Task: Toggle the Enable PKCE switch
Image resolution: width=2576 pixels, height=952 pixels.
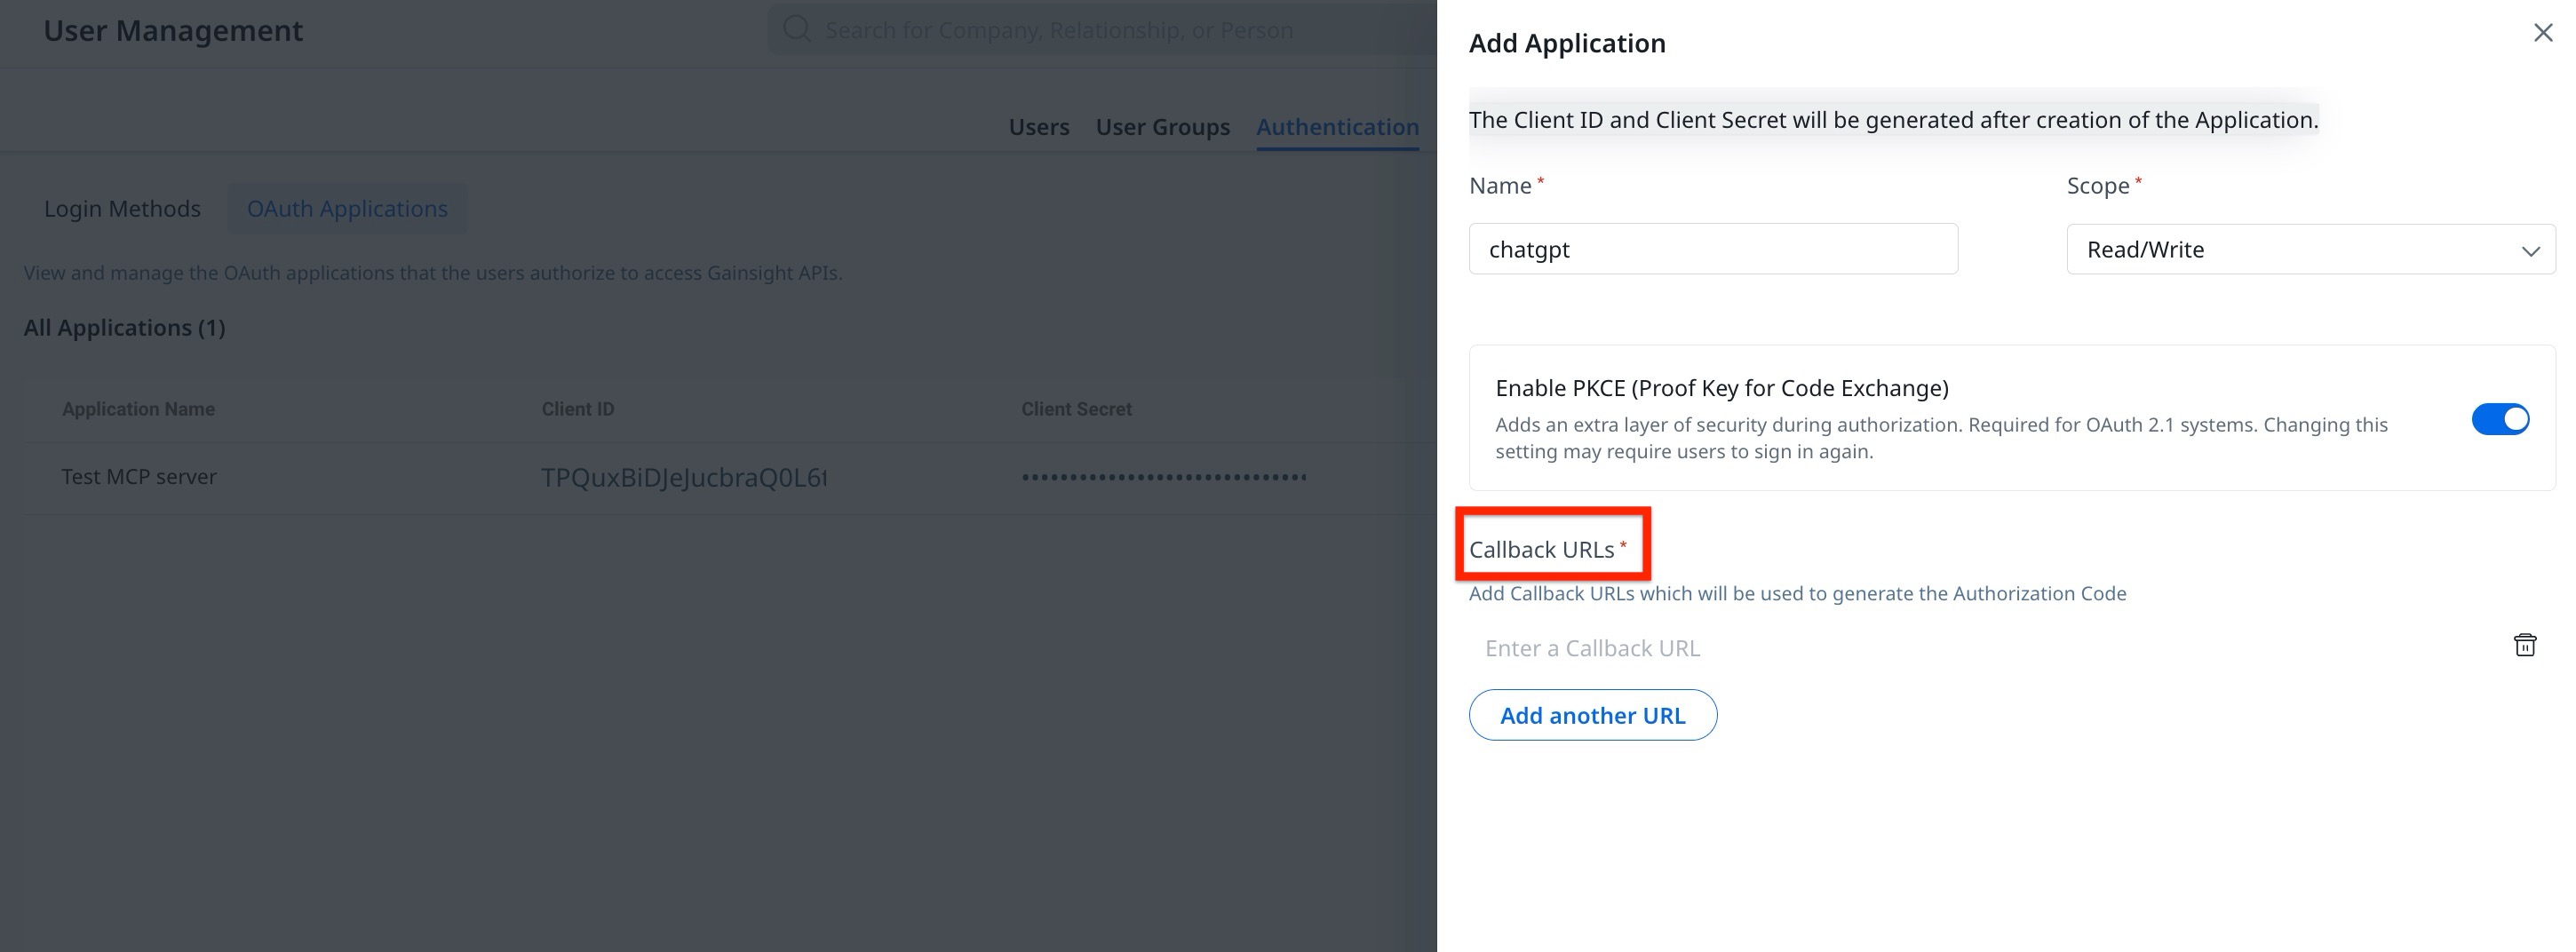Action: (x=2499, y=419)
